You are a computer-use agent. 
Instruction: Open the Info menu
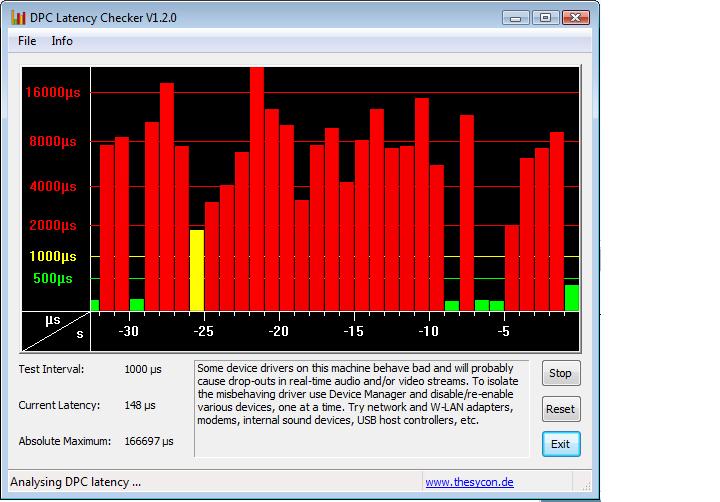[62, 41]
